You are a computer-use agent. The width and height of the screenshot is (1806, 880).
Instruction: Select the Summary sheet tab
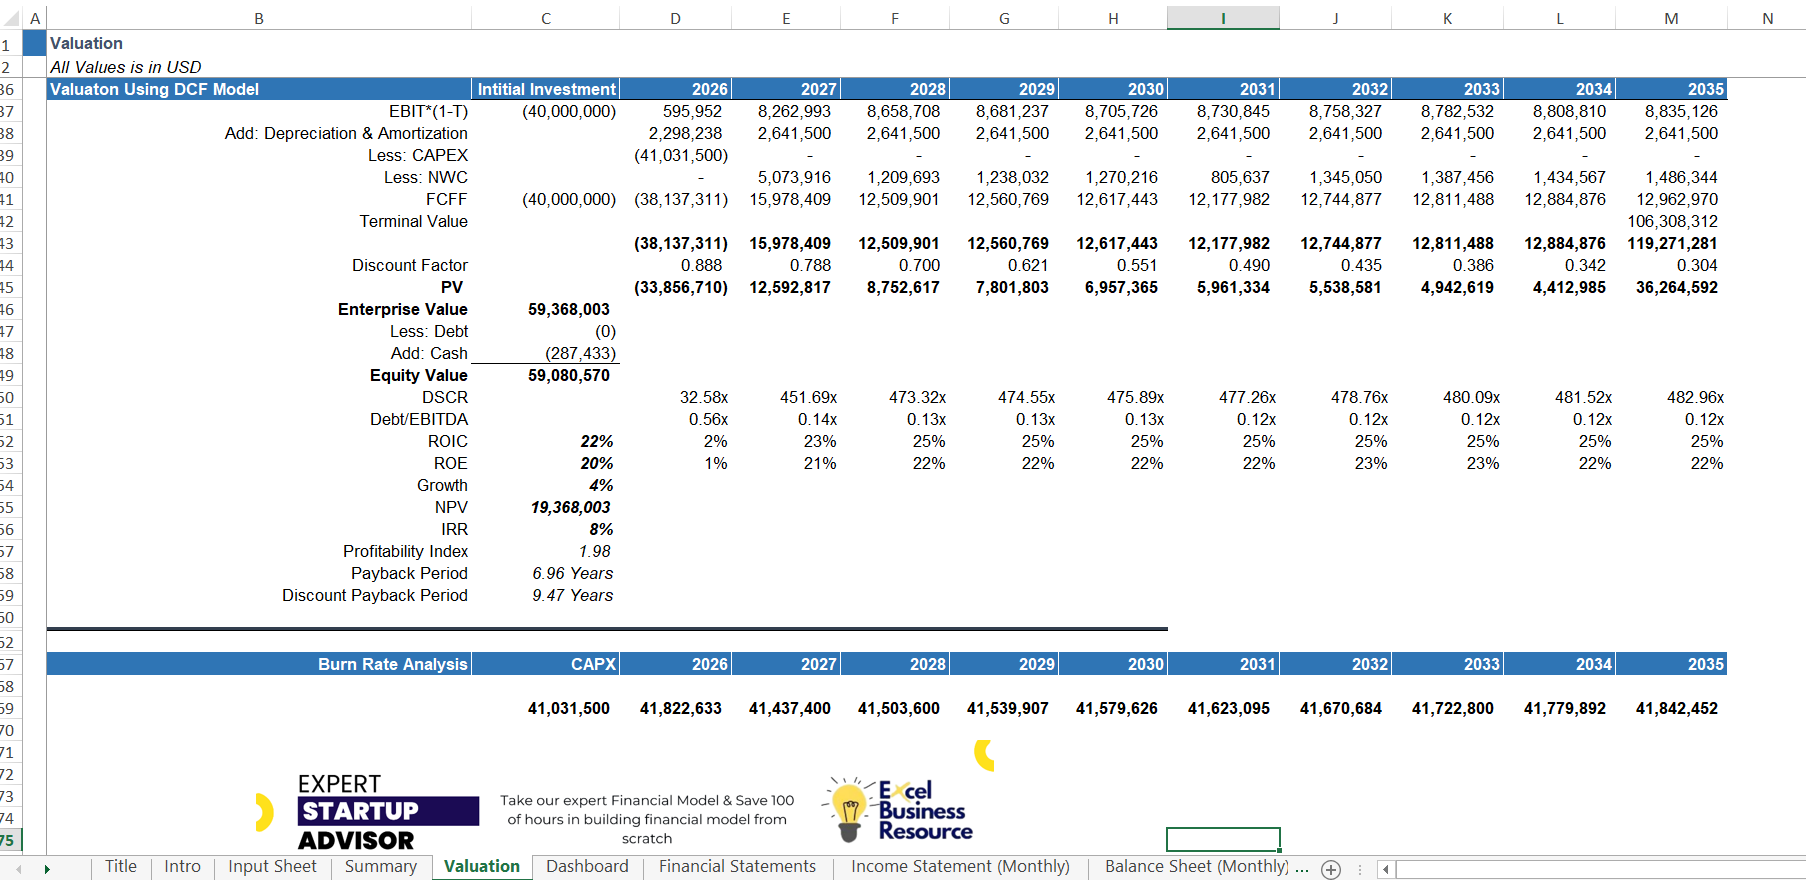[381, 867]
